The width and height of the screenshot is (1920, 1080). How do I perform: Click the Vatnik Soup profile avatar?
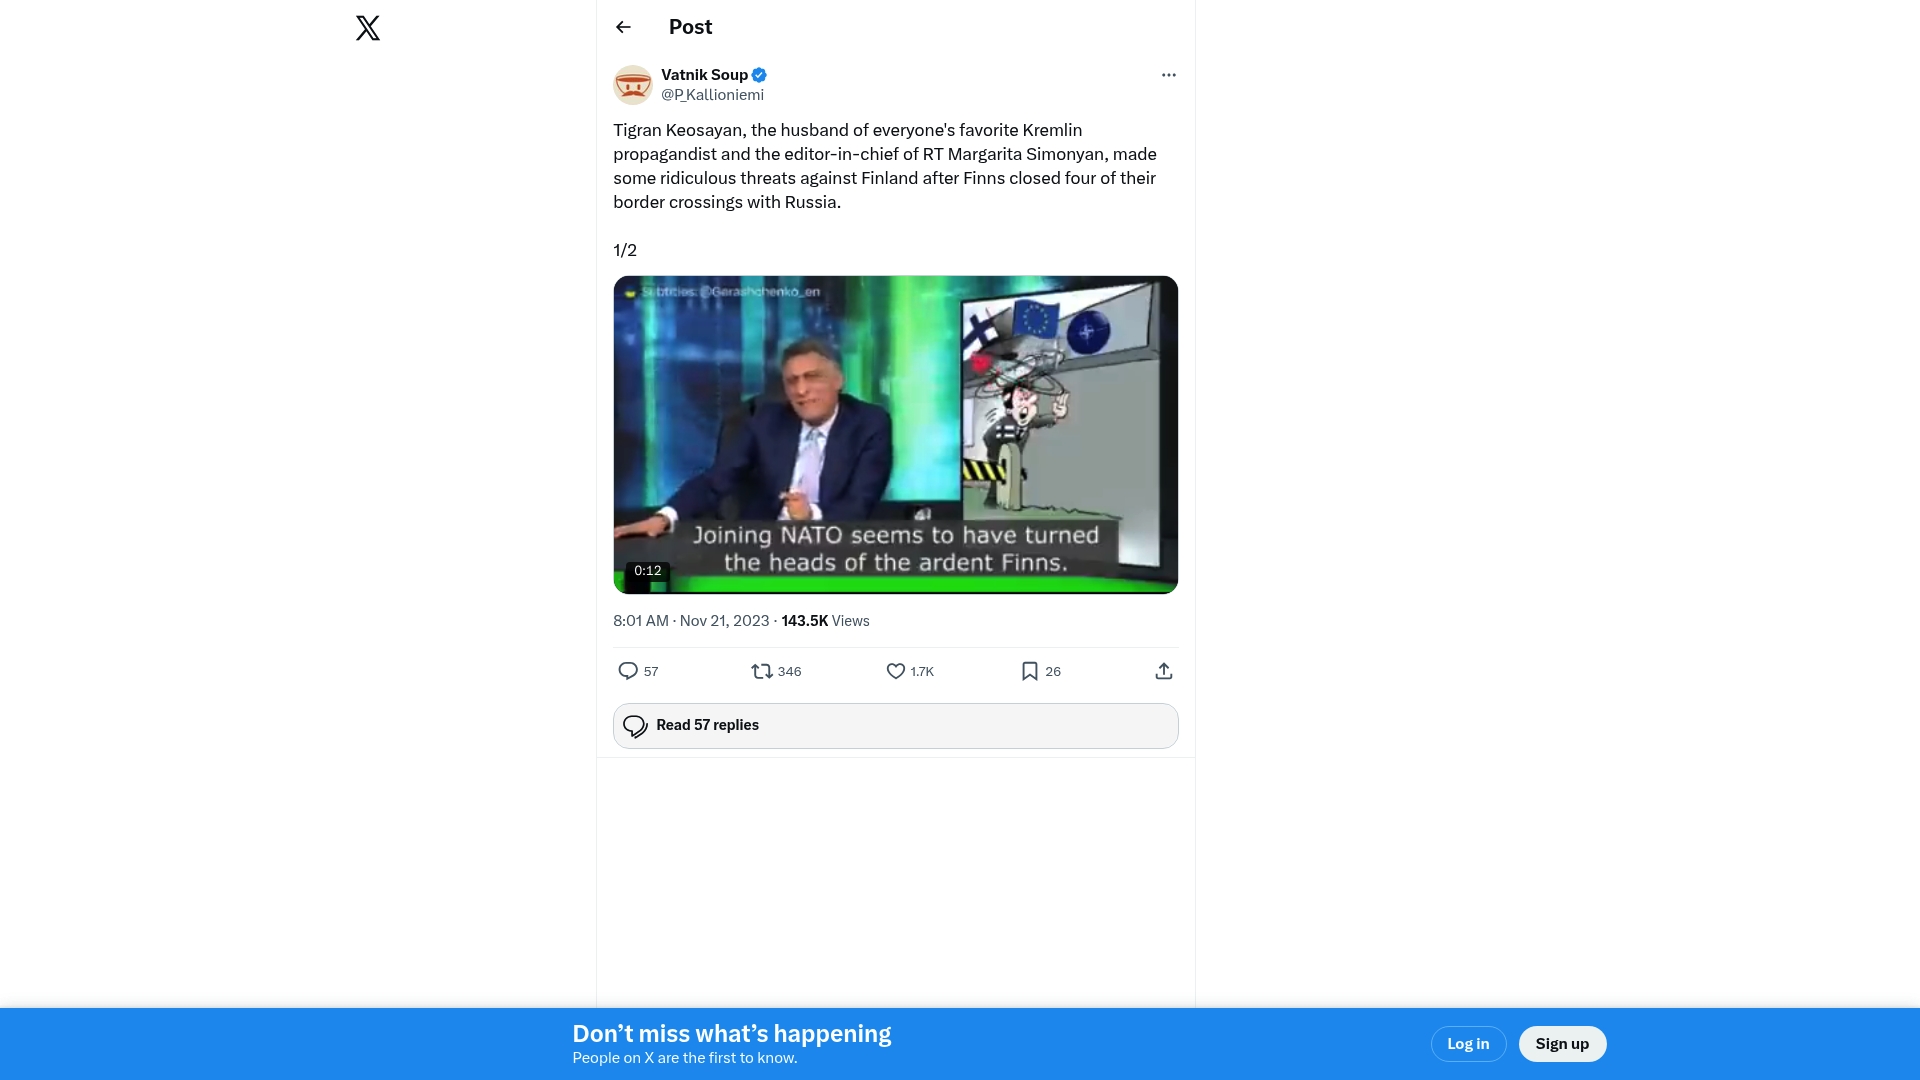point(633,85)
